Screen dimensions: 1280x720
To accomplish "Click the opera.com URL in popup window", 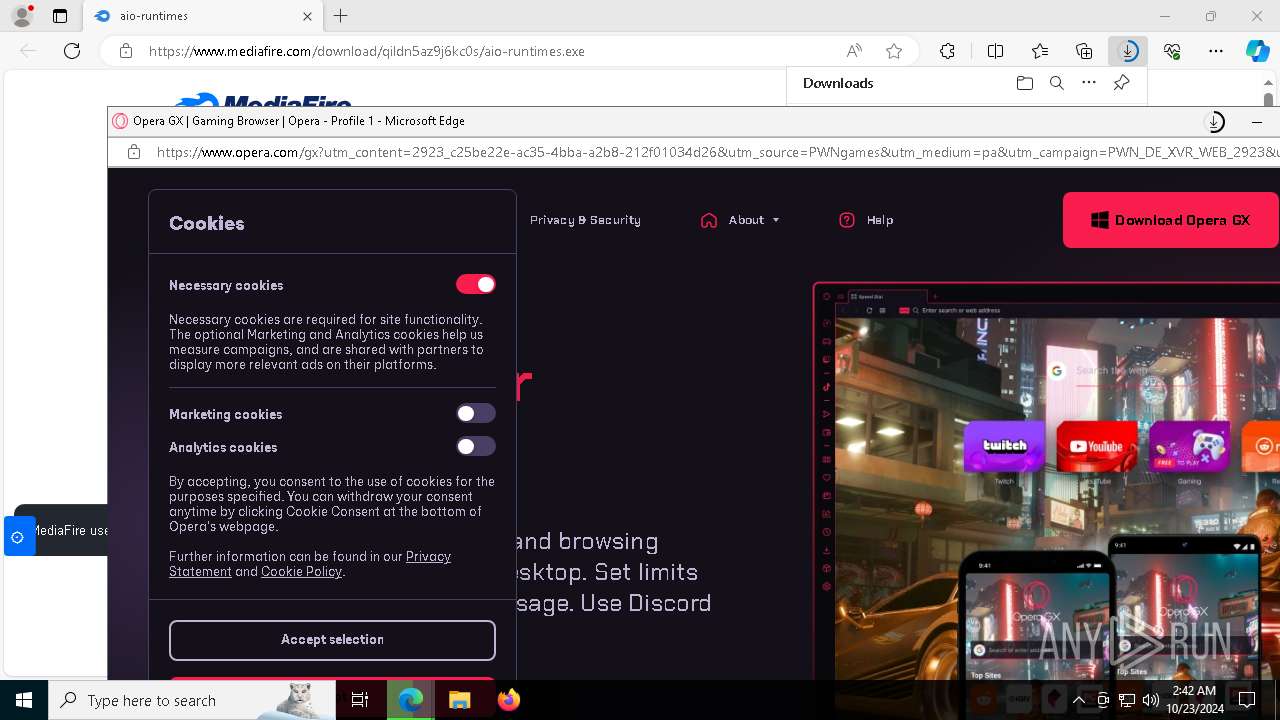I will [x=718, y=152].
